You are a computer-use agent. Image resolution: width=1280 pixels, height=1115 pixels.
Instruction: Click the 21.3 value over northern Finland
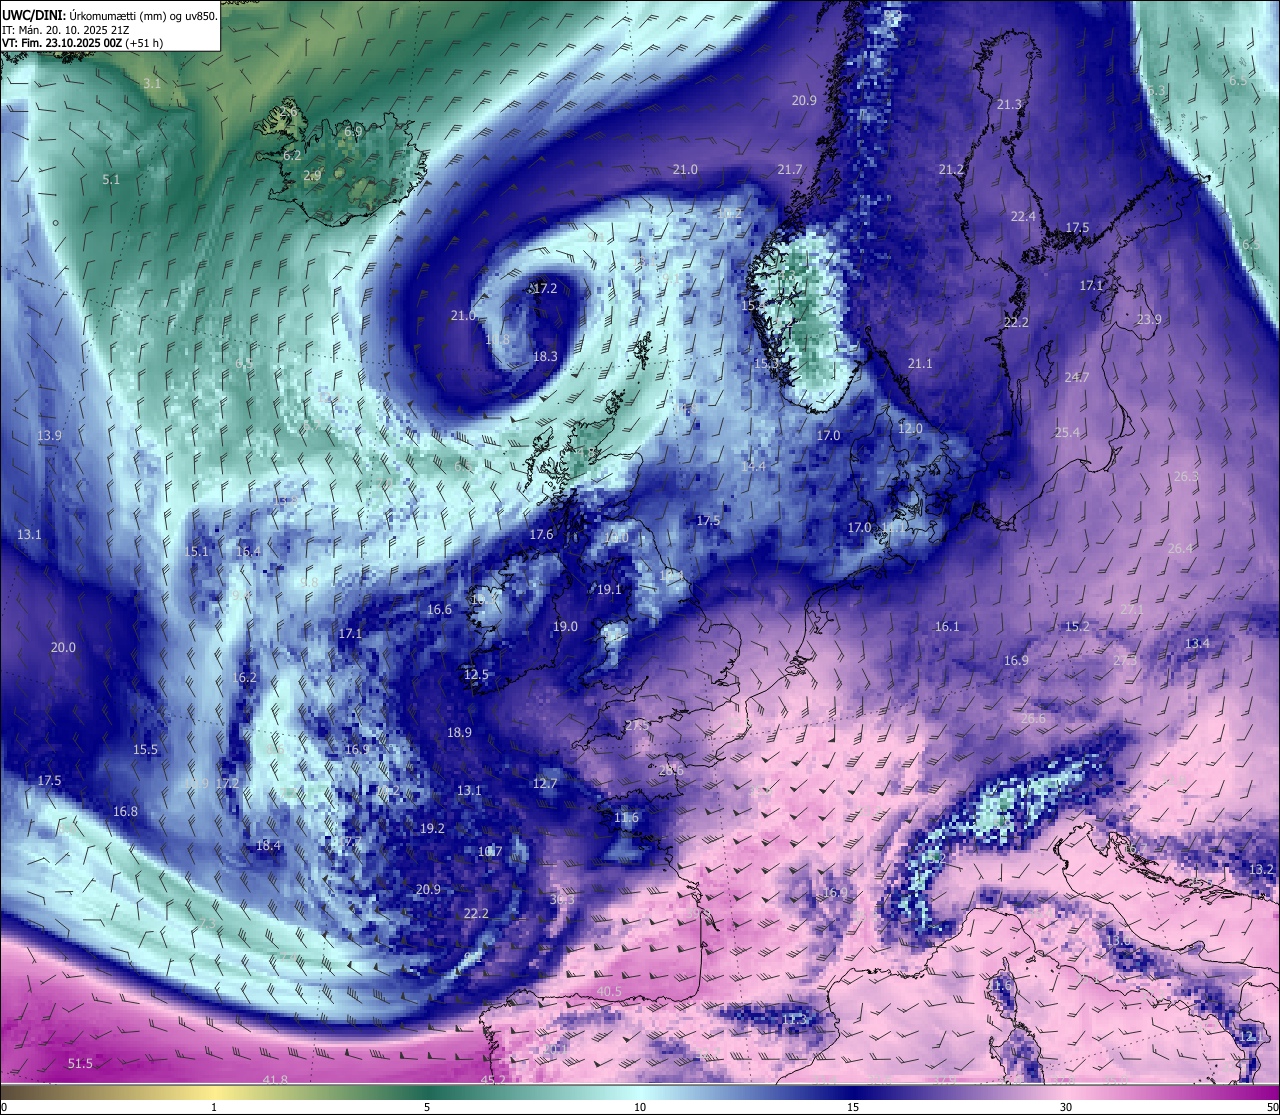1010,104
